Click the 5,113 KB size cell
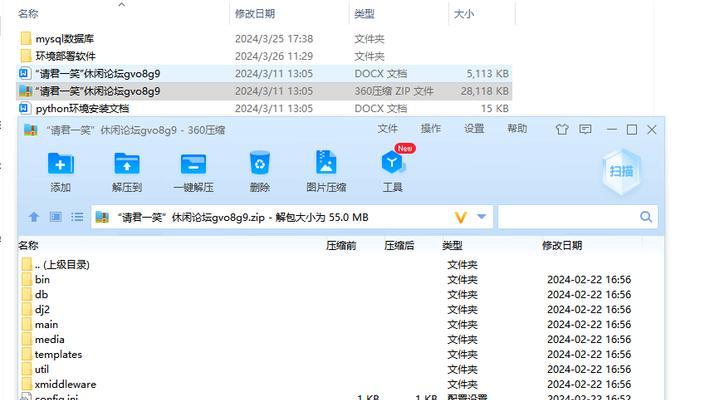705x400 pixels. [487, 73]
